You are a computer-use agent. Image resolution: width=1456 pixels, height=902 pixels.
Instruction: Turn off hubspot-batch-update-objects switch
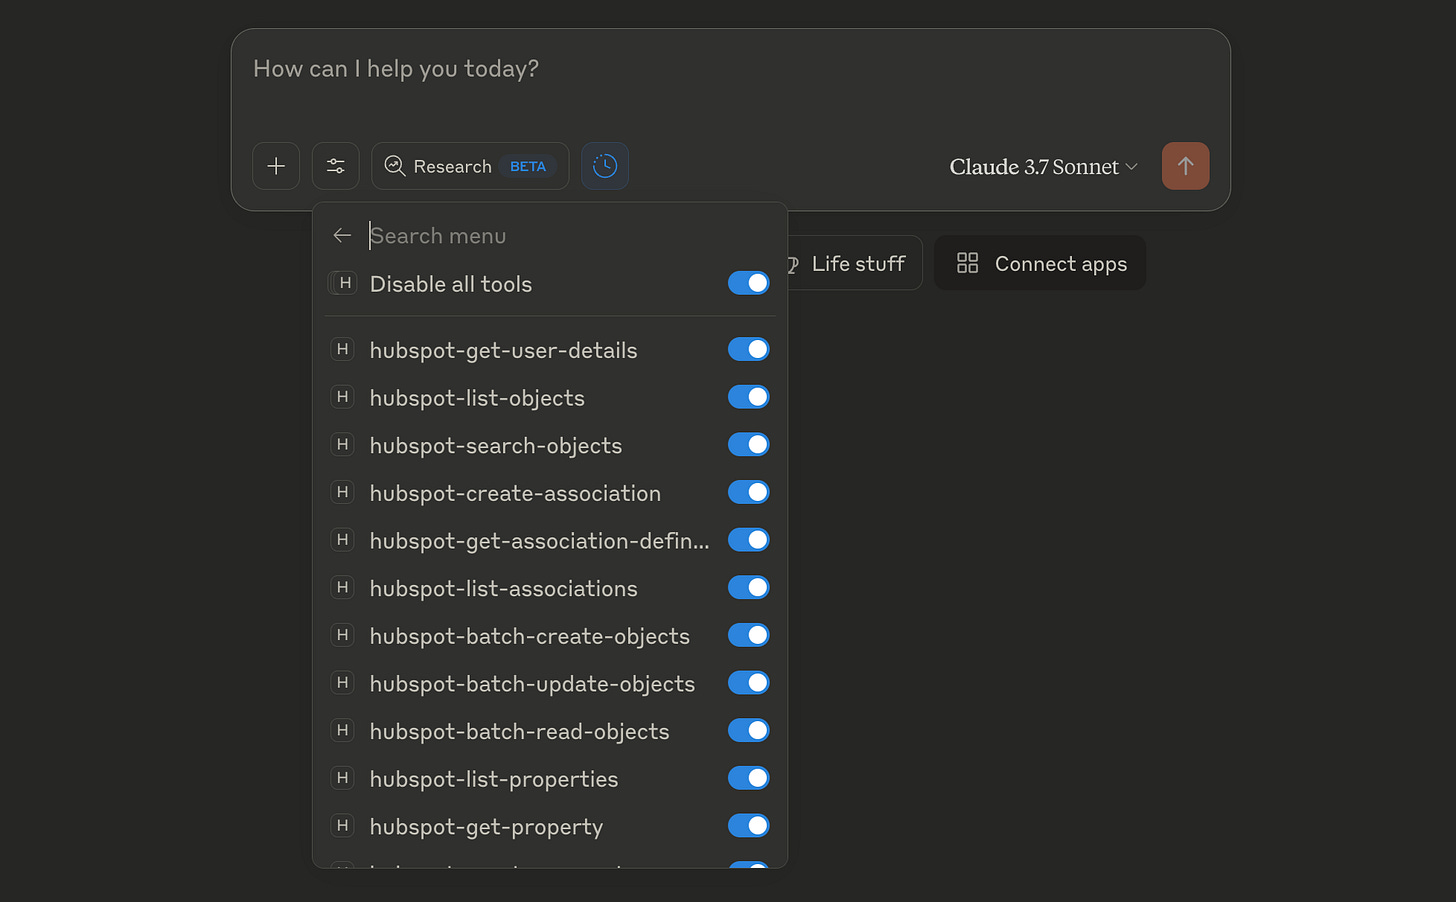pos(748,683)
